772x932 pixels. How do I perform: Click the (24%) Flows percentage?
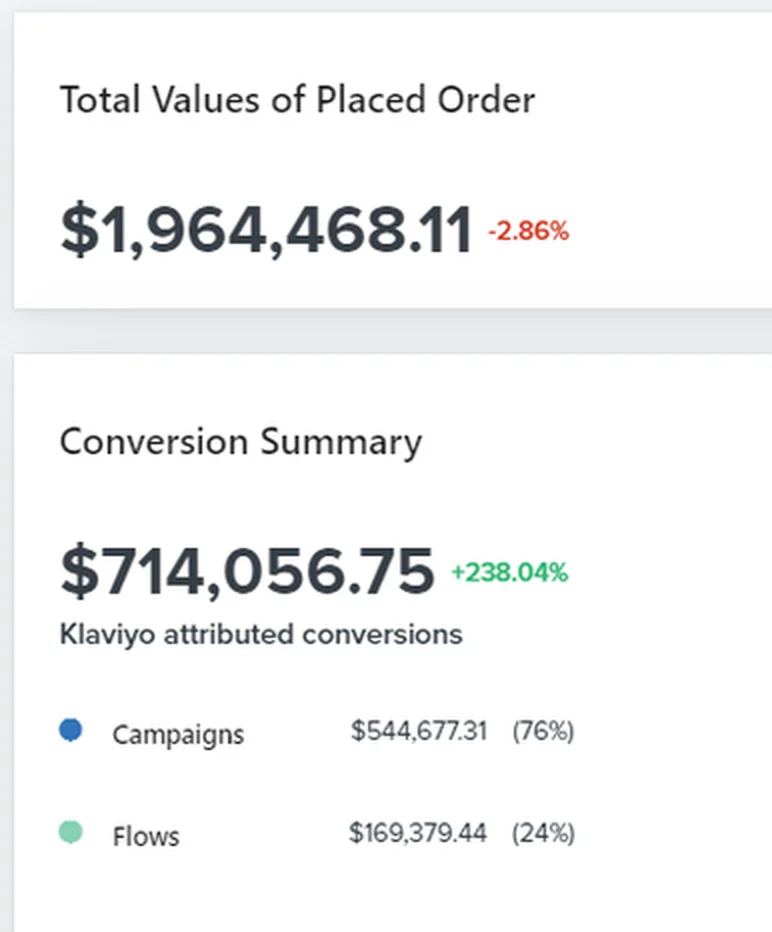543,833
